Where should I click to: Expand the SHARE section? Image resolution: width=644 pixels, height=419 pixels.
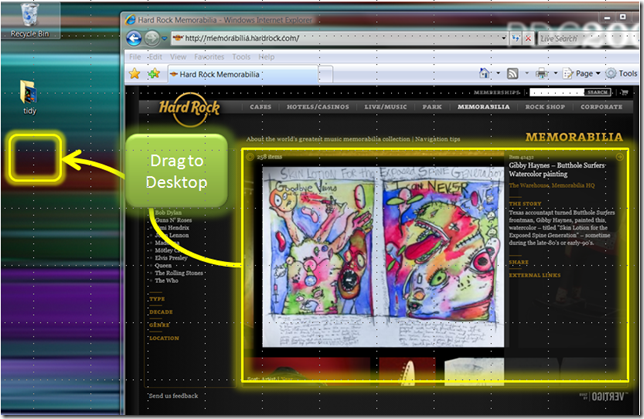coord(519,262)
